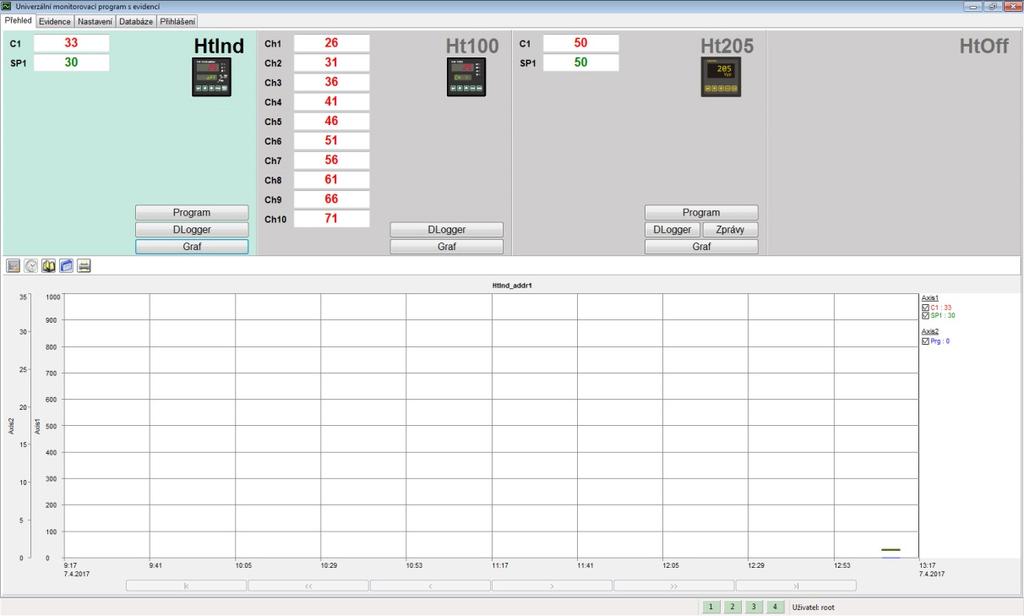
Task: Click the DLogger button in Ht100 panel
Action: tap(447, 229)
